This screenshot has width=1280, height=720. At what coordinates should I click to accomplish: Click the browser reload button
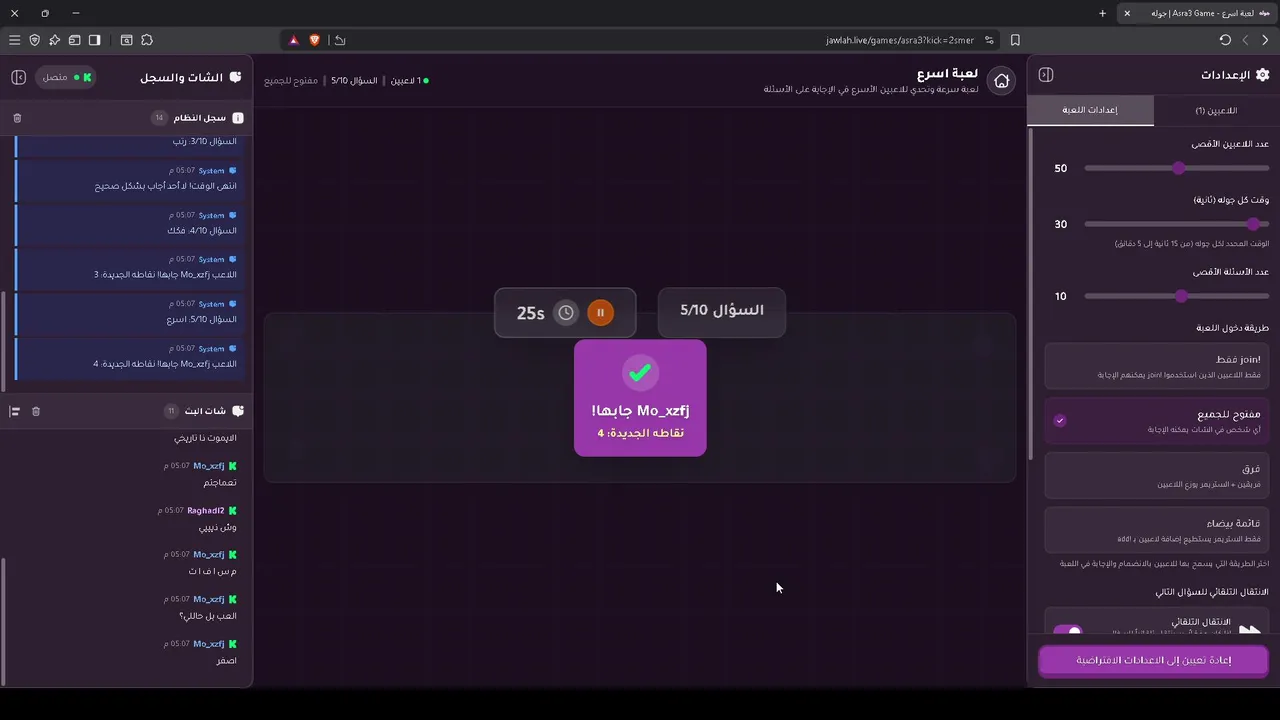coord(1225,40)
